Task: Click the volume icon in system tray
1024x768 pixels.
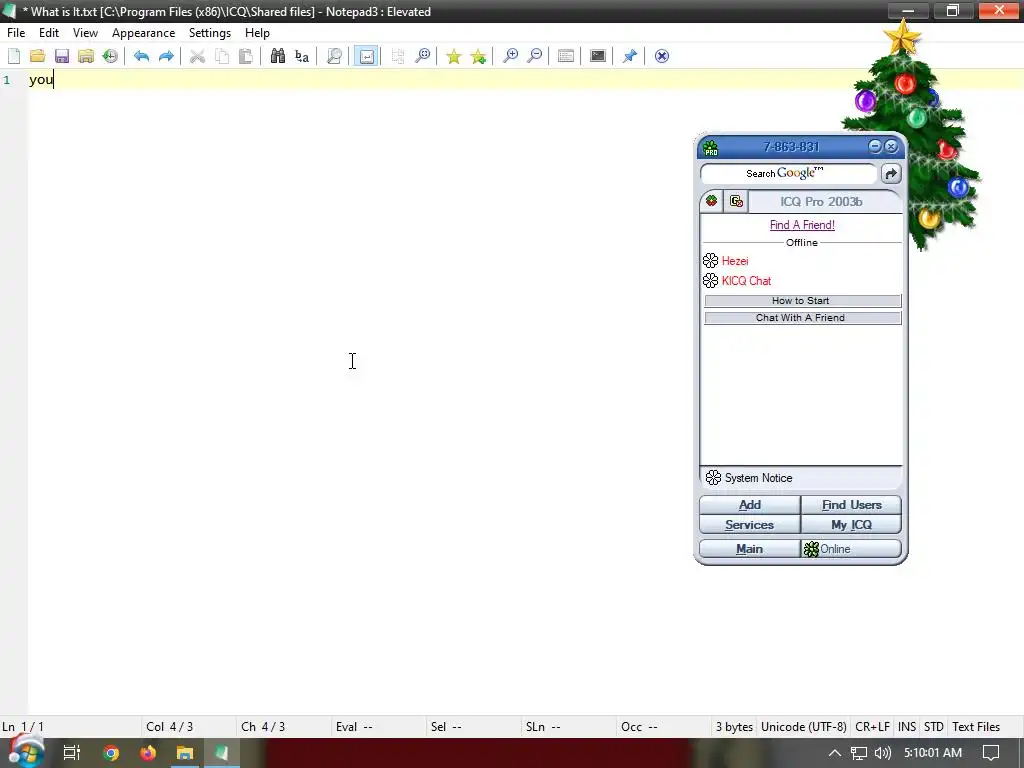Action: tap(882, 753)
